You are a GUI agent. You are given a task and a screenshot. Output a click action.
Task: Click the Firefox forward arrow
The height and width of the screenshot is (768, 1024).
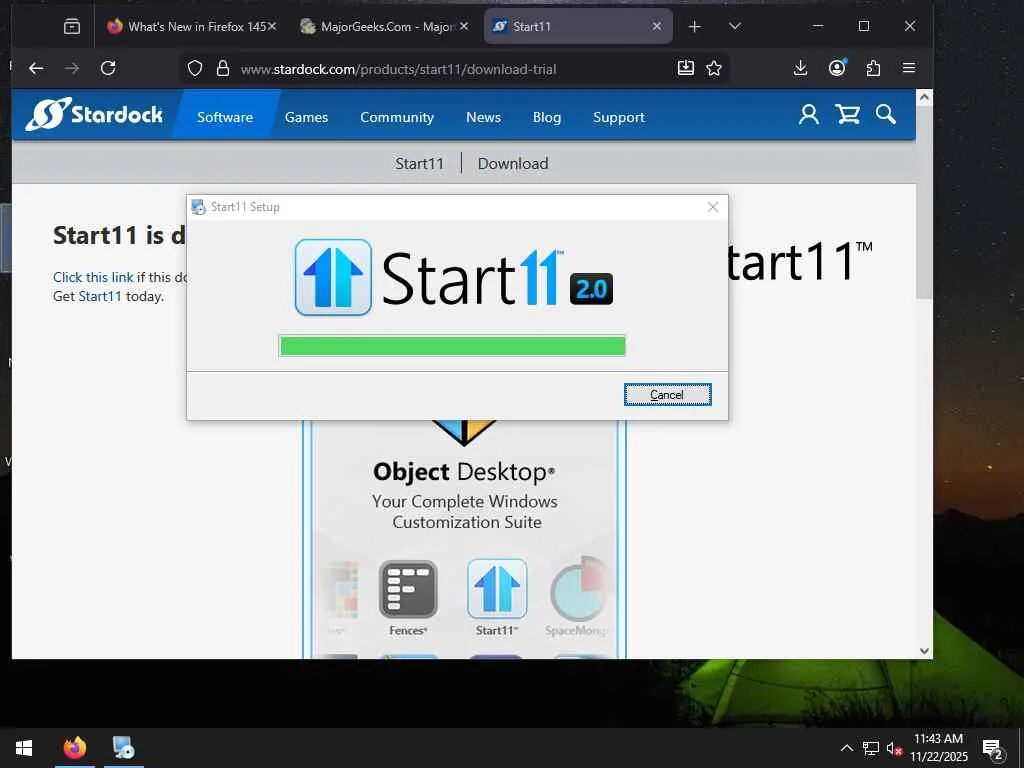(72, 68)
